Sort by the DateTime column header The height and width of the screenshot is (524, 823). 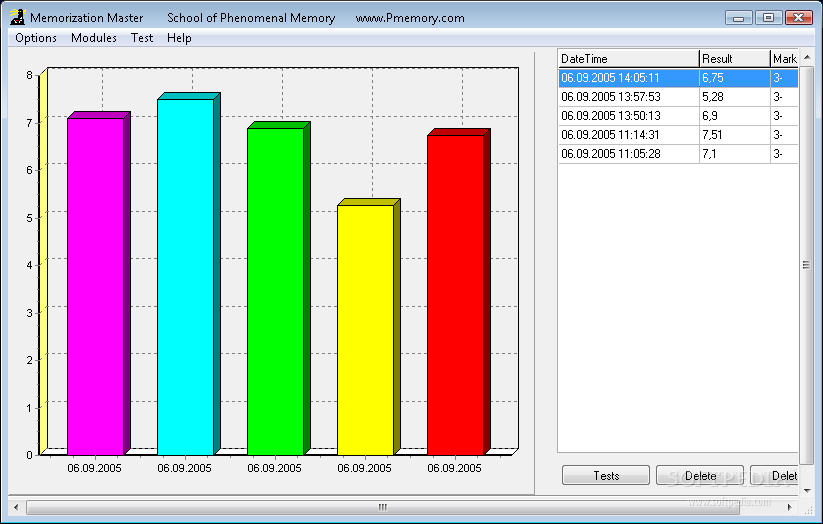click(x=629, y=59)
